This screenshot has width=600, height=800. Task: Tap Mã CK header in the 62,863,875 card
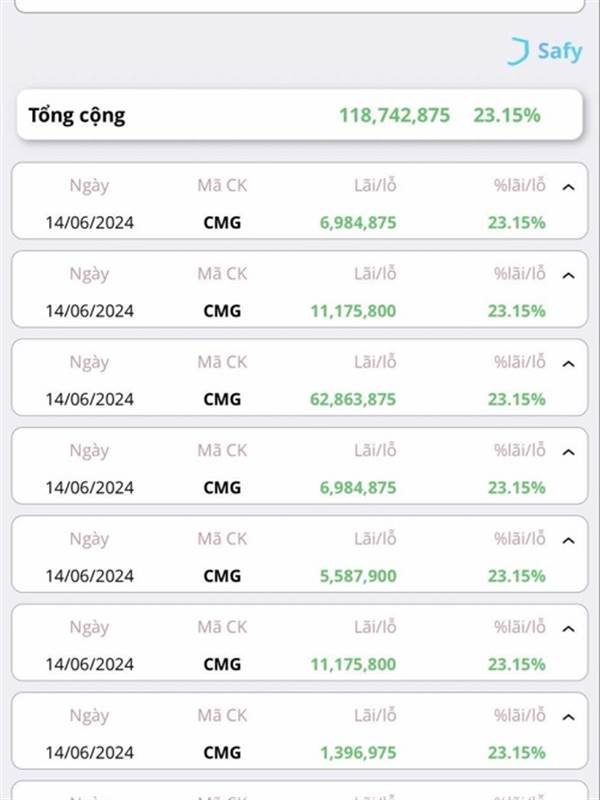[x=222, y=362]
